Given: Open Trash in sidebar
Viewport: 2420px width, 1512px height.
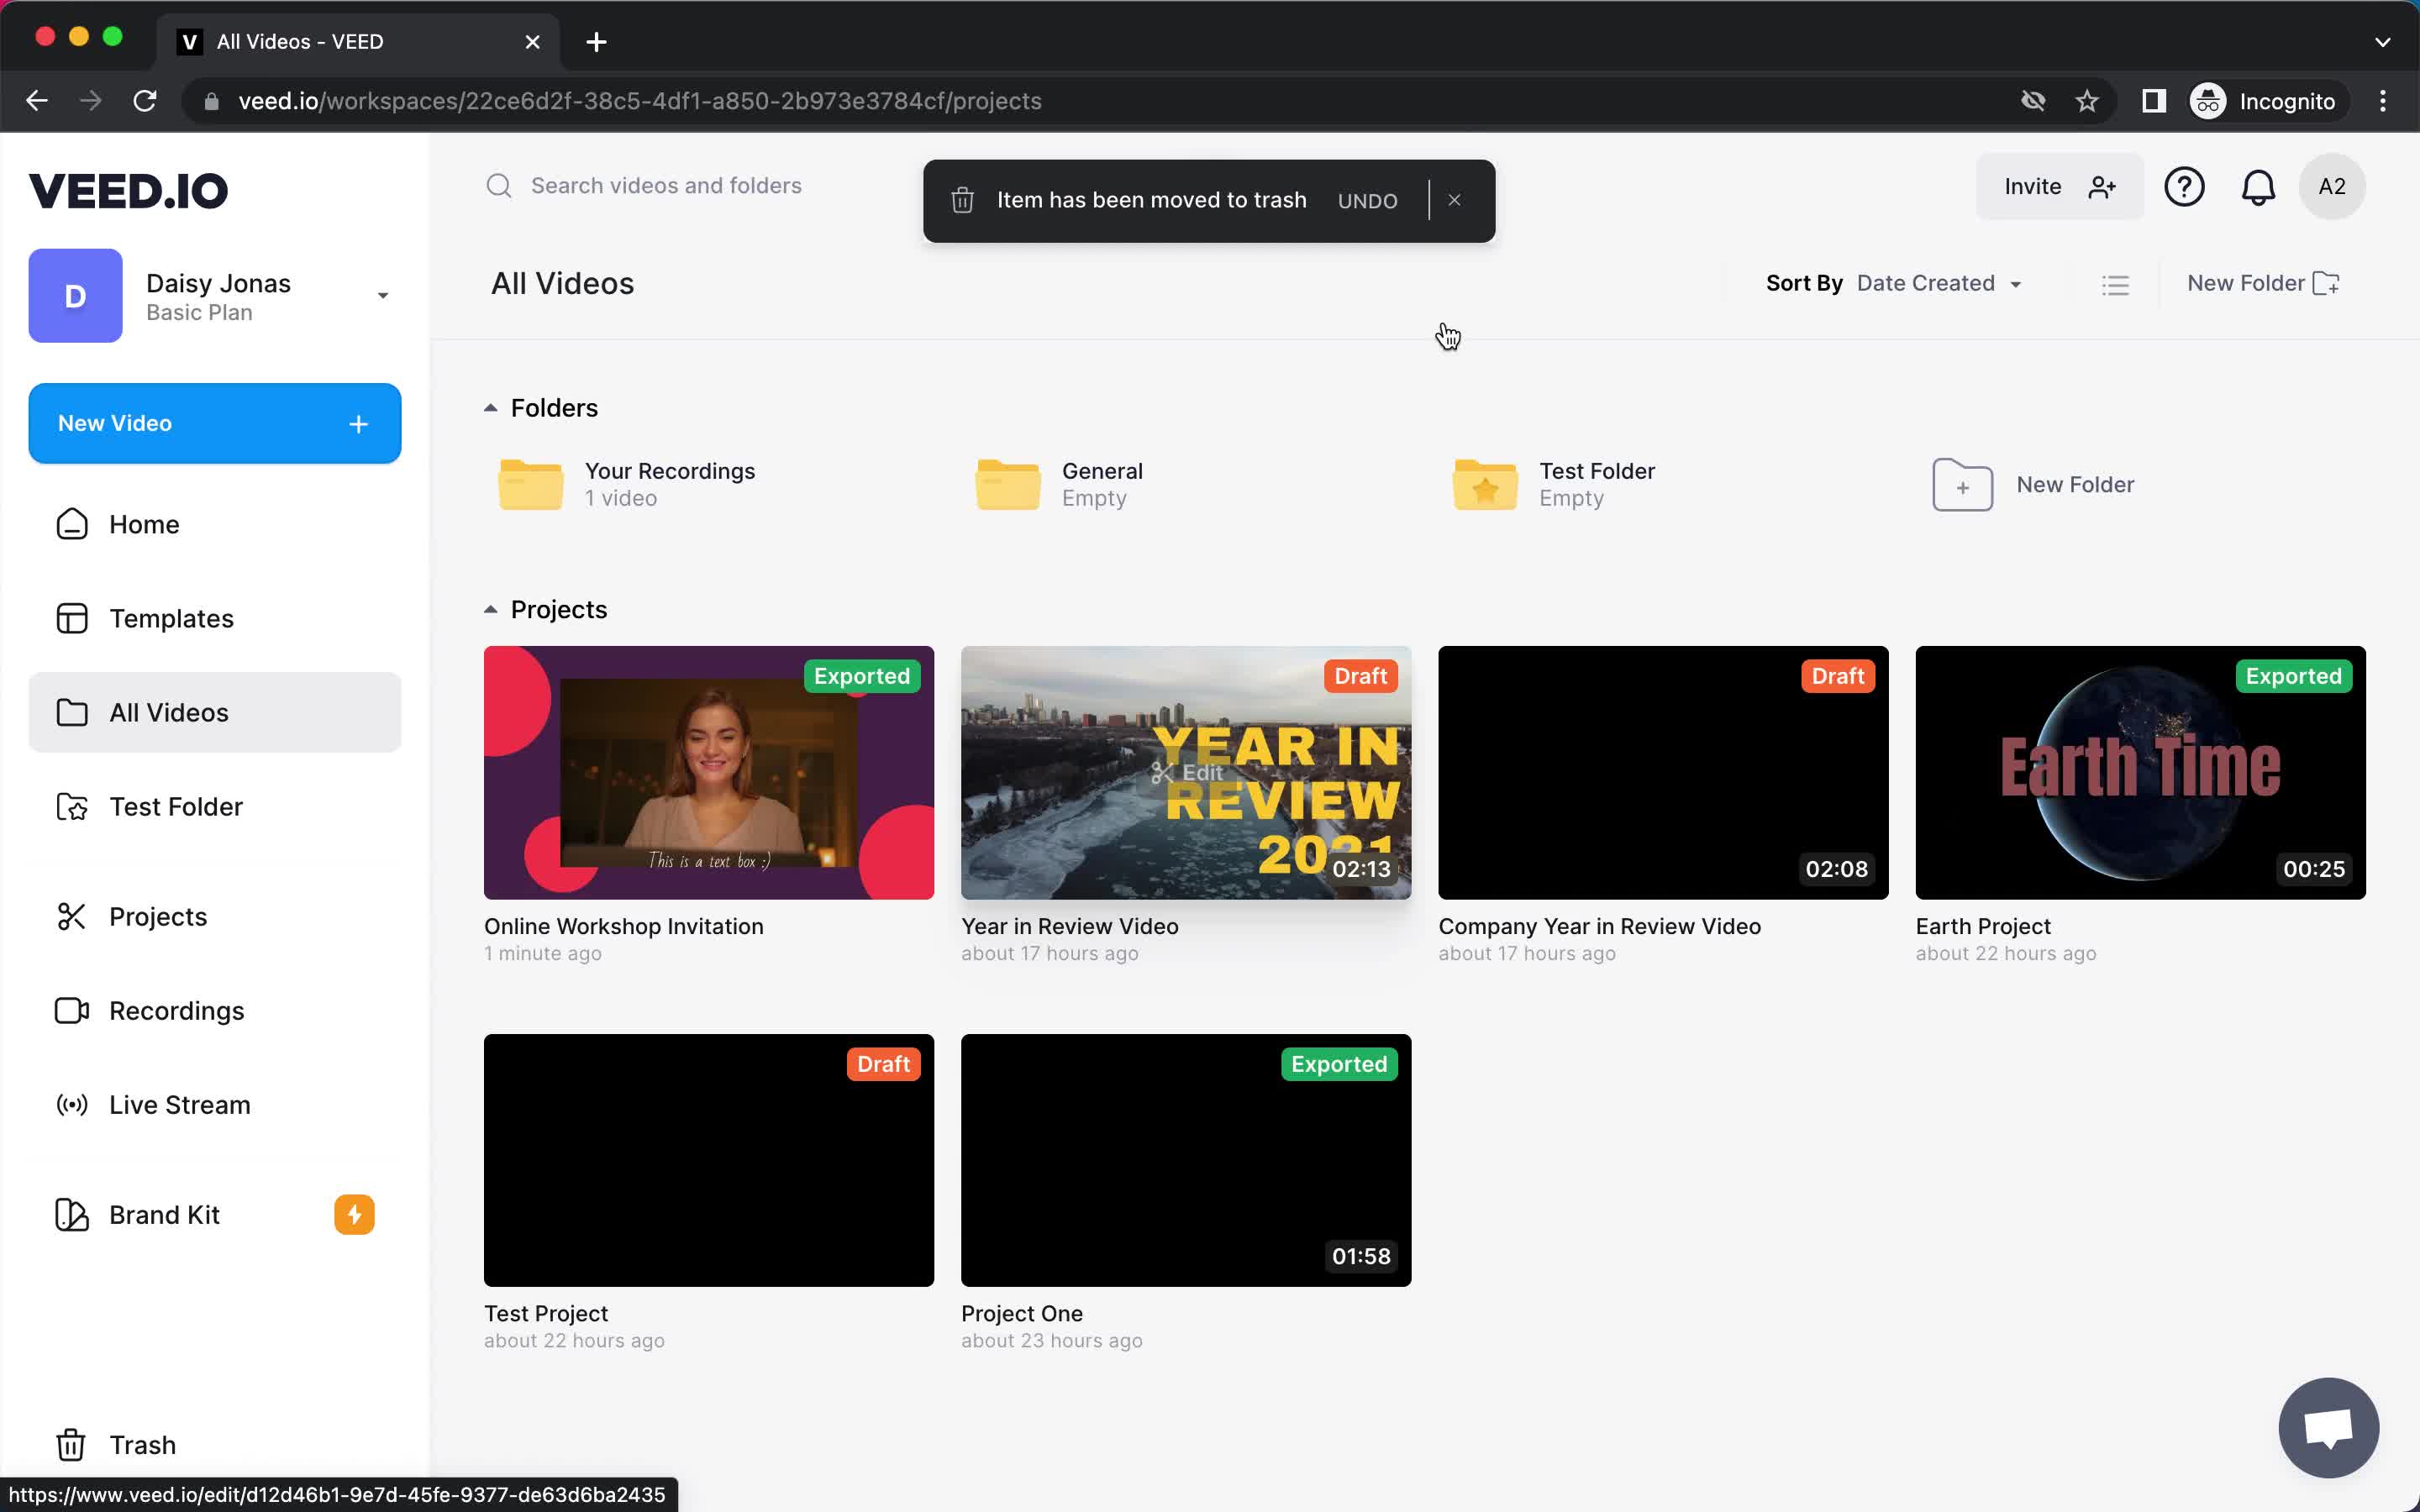Looking at the screenshot, I should click(215, 1445).
